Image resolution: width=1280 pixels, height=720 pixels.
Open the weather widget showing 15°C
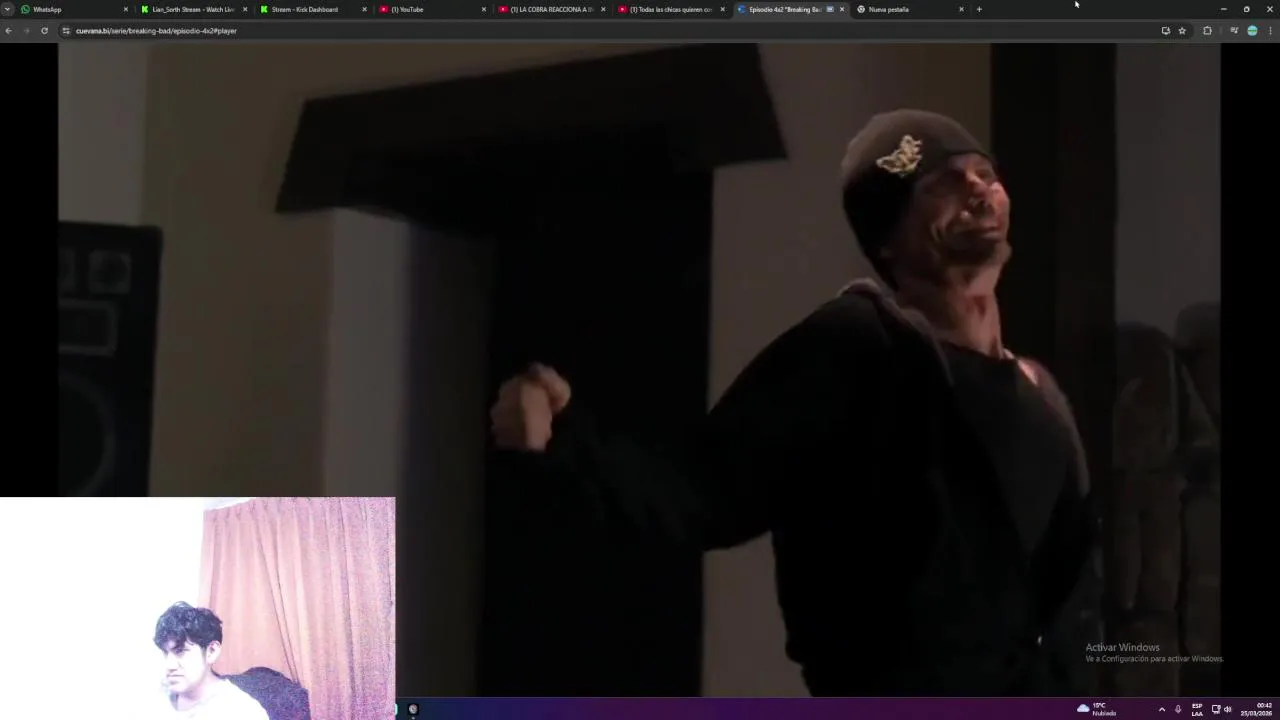[1096, 709]
